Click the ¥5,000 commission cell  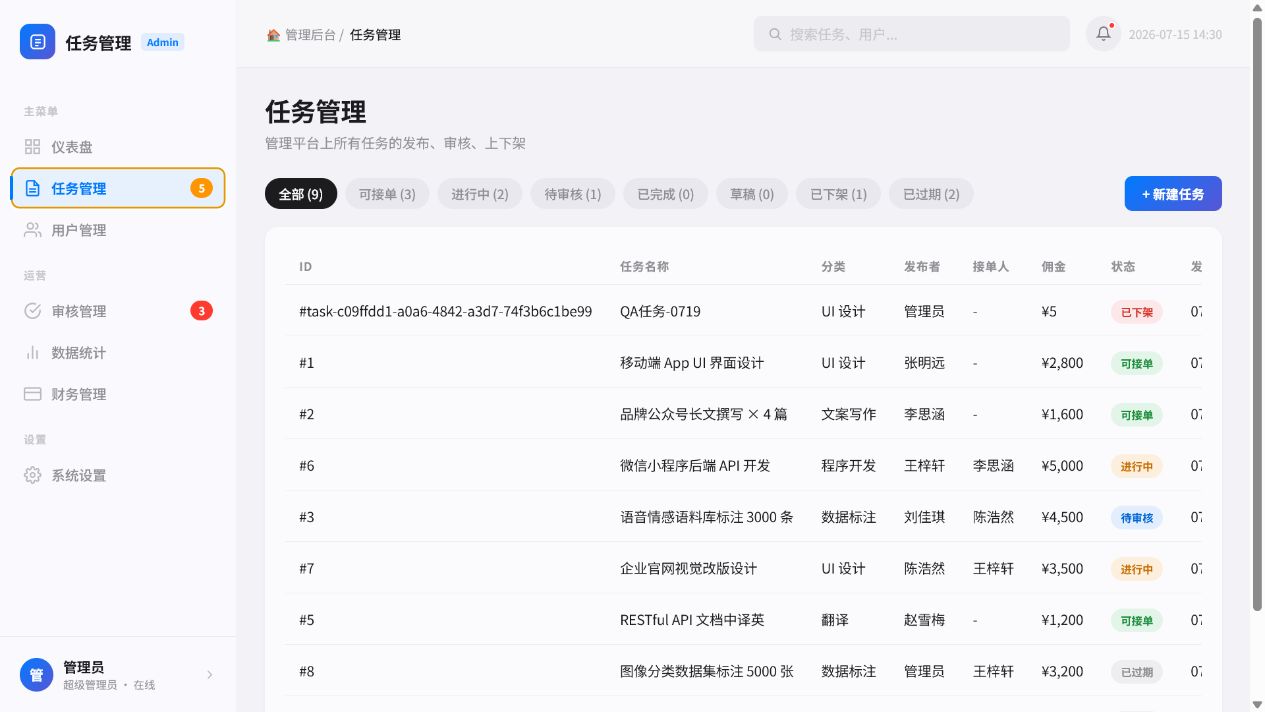point(1062,466)
